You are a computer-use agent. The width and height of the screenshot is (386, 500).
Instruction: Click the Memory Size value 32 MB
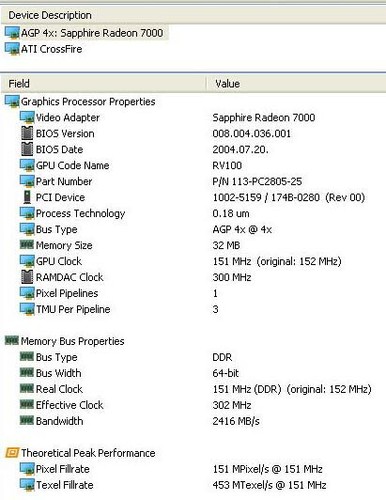[x=226, y=245]
